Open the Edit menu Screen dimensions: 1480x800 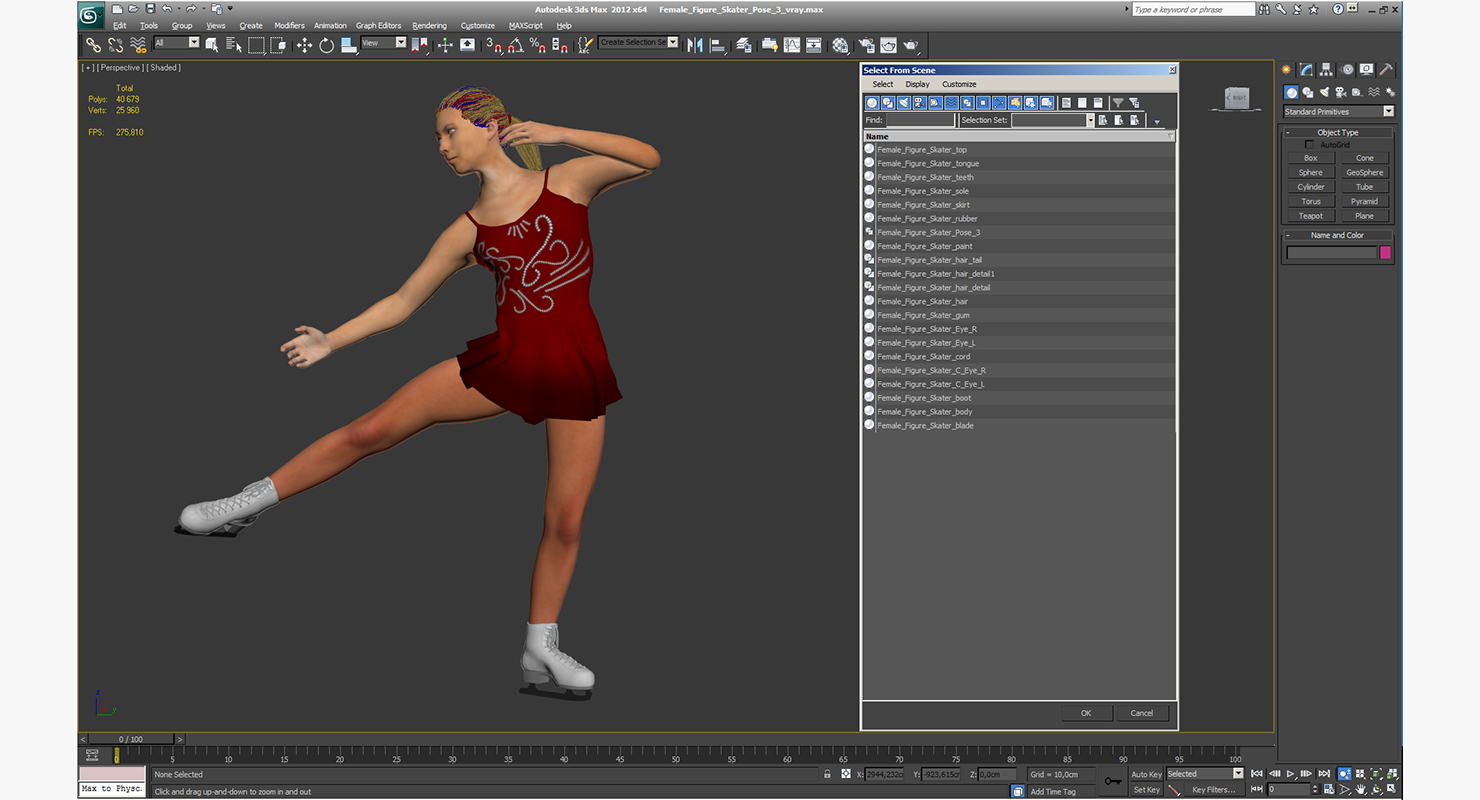click(x=120, y=25)
